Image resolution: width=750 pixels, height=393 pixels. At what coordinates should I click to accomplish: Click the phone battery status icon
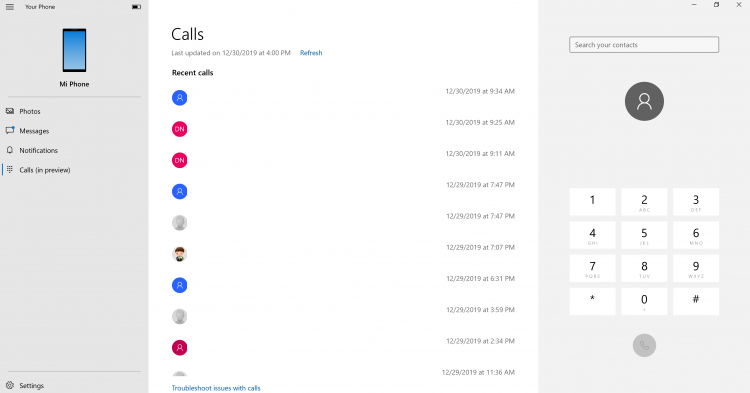click(136, 7)
